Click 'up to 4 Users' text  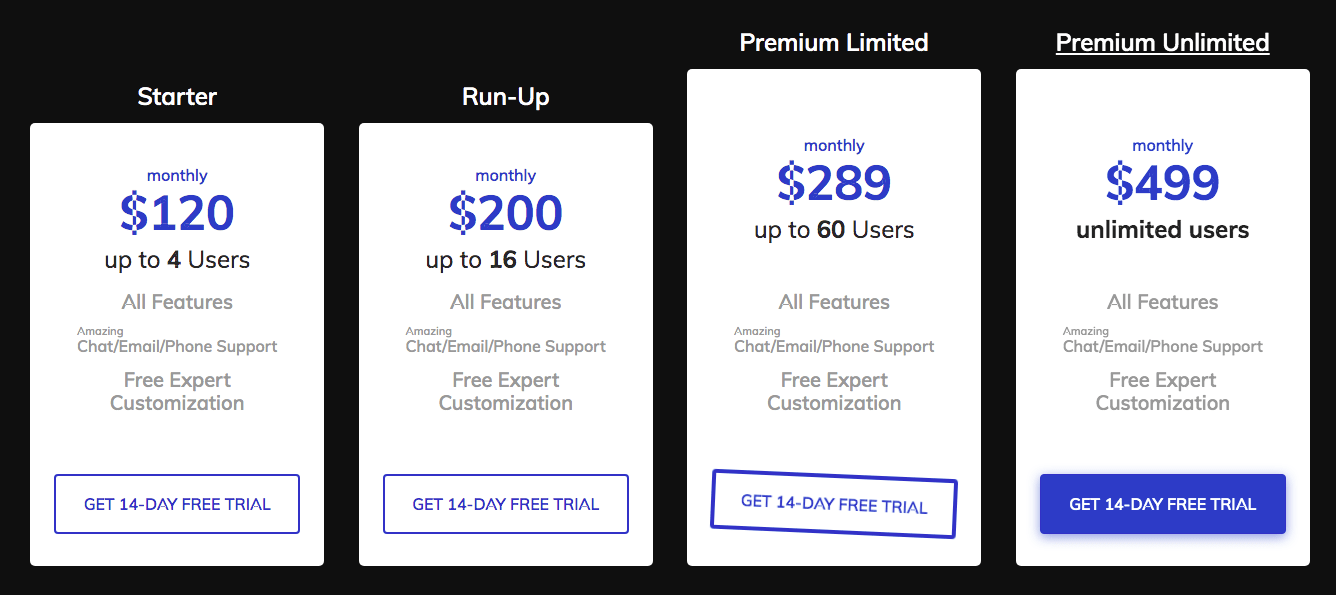pos(177,260)
